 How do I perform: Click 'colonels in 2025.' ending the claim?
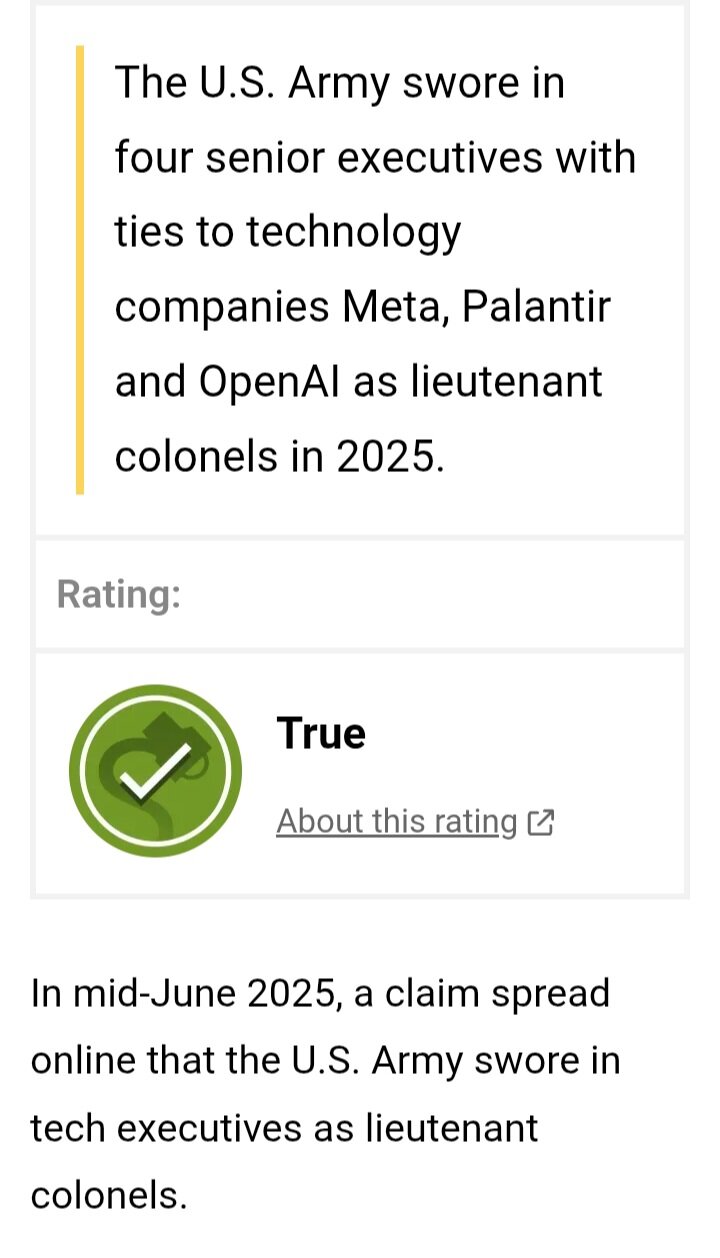pyautogui.click(x=280, y=457)
